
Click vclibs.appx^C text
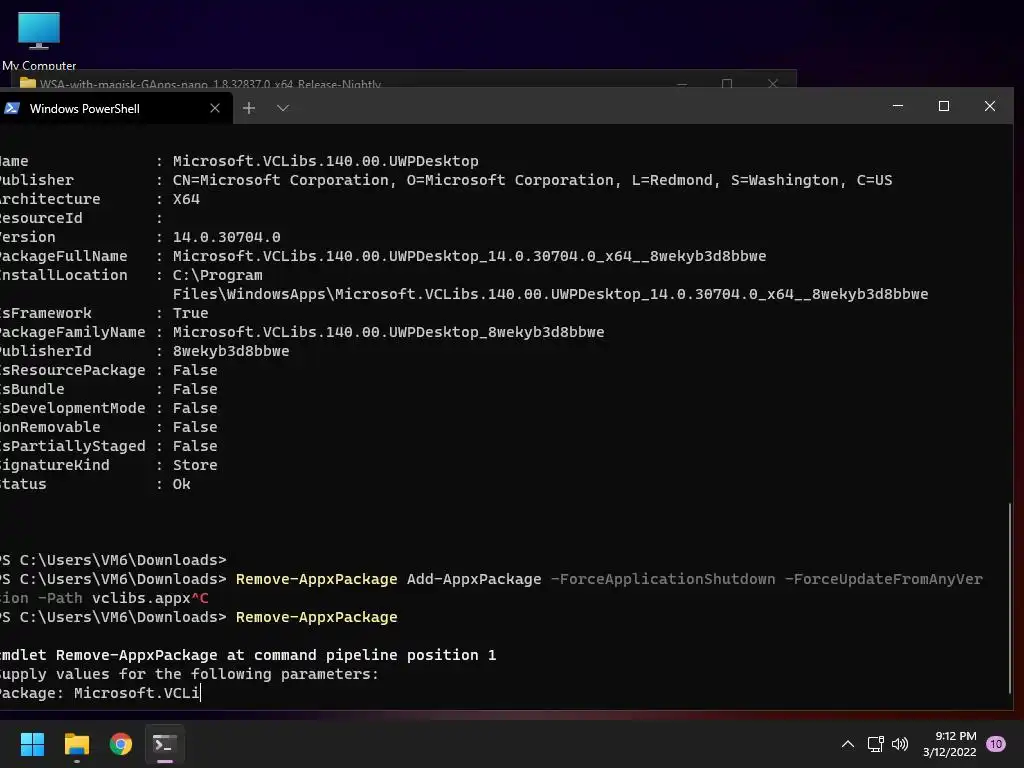coord(150,598)
